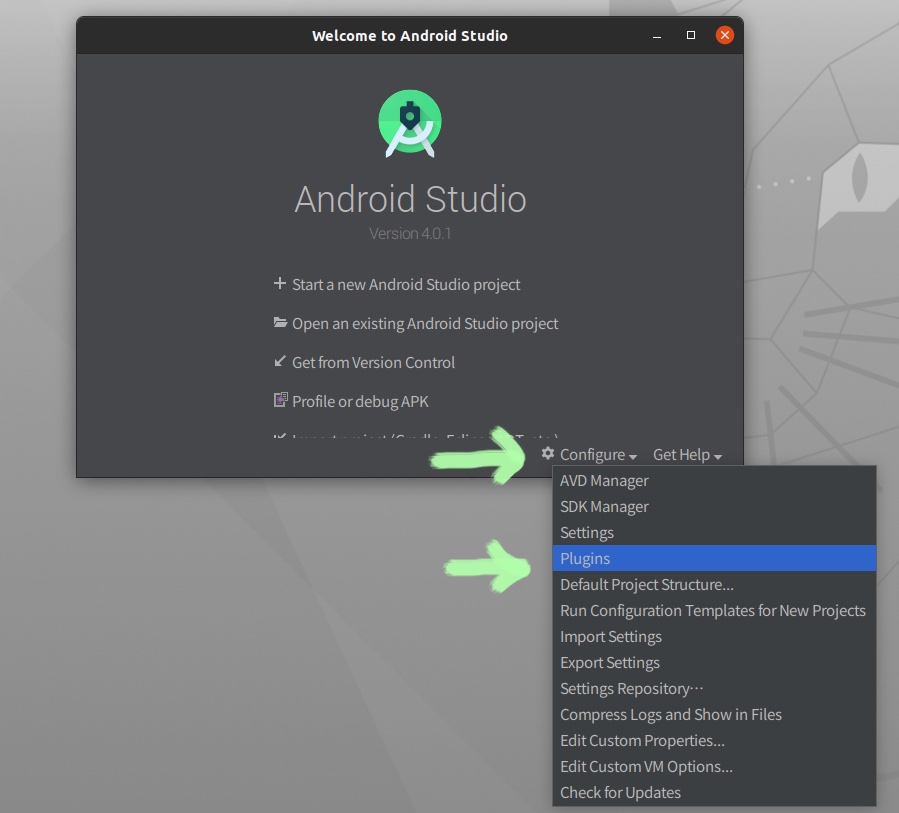899x813 pixels.
Task: Click the plus icon beside Start a new project
Action: point(280,284)
